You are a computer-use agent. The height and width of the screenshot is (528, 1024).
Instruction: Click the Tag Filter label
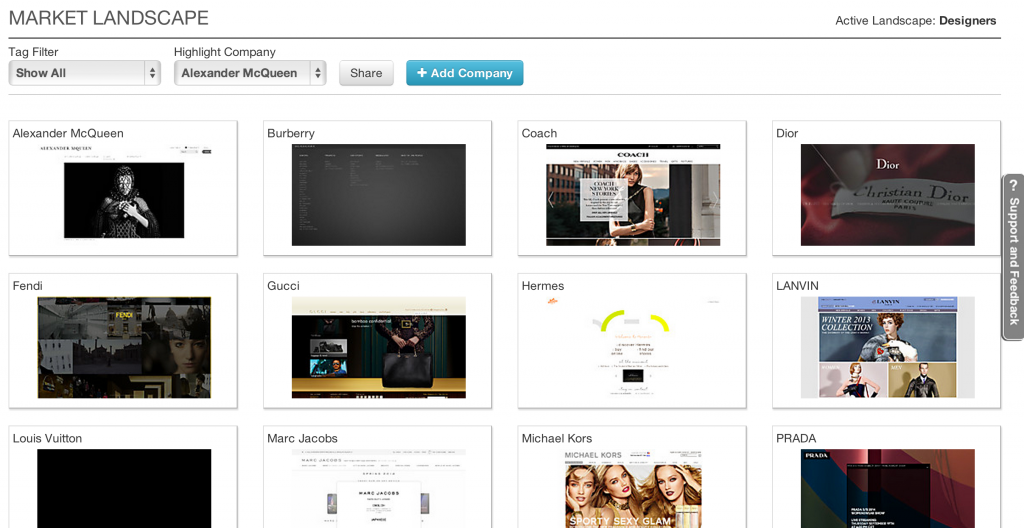33,52
